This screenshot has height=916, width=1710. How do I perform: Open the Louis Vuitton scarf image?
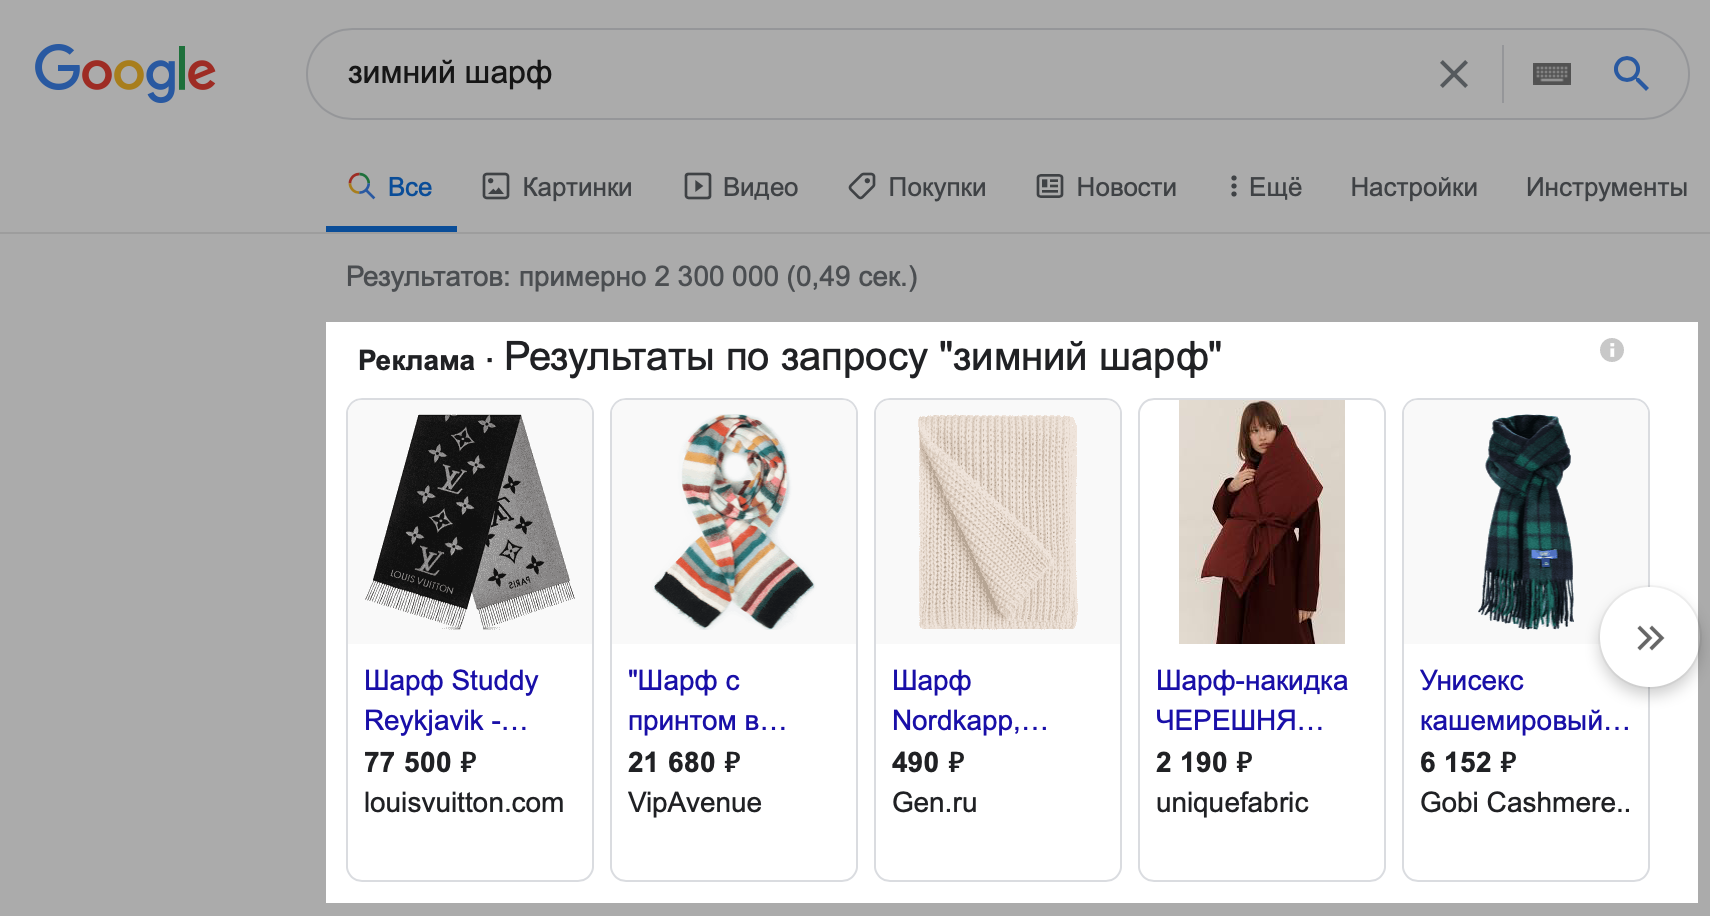coord(470,522)
